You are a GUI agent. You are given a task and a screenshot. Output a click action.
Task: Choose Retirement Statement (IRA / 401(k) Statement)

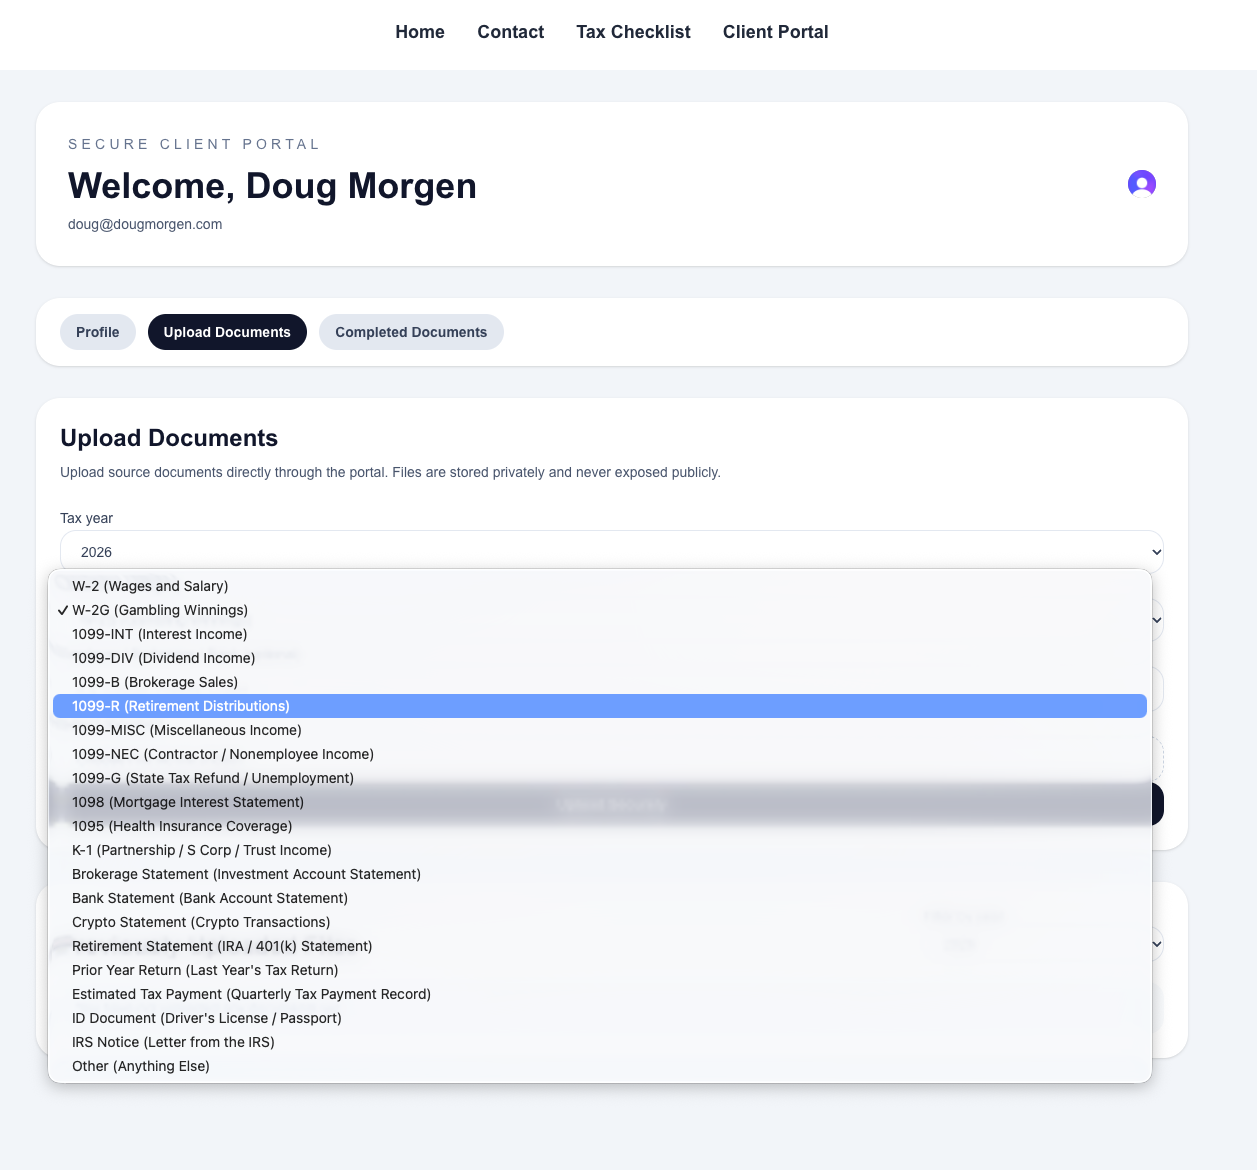click(600, 946)
